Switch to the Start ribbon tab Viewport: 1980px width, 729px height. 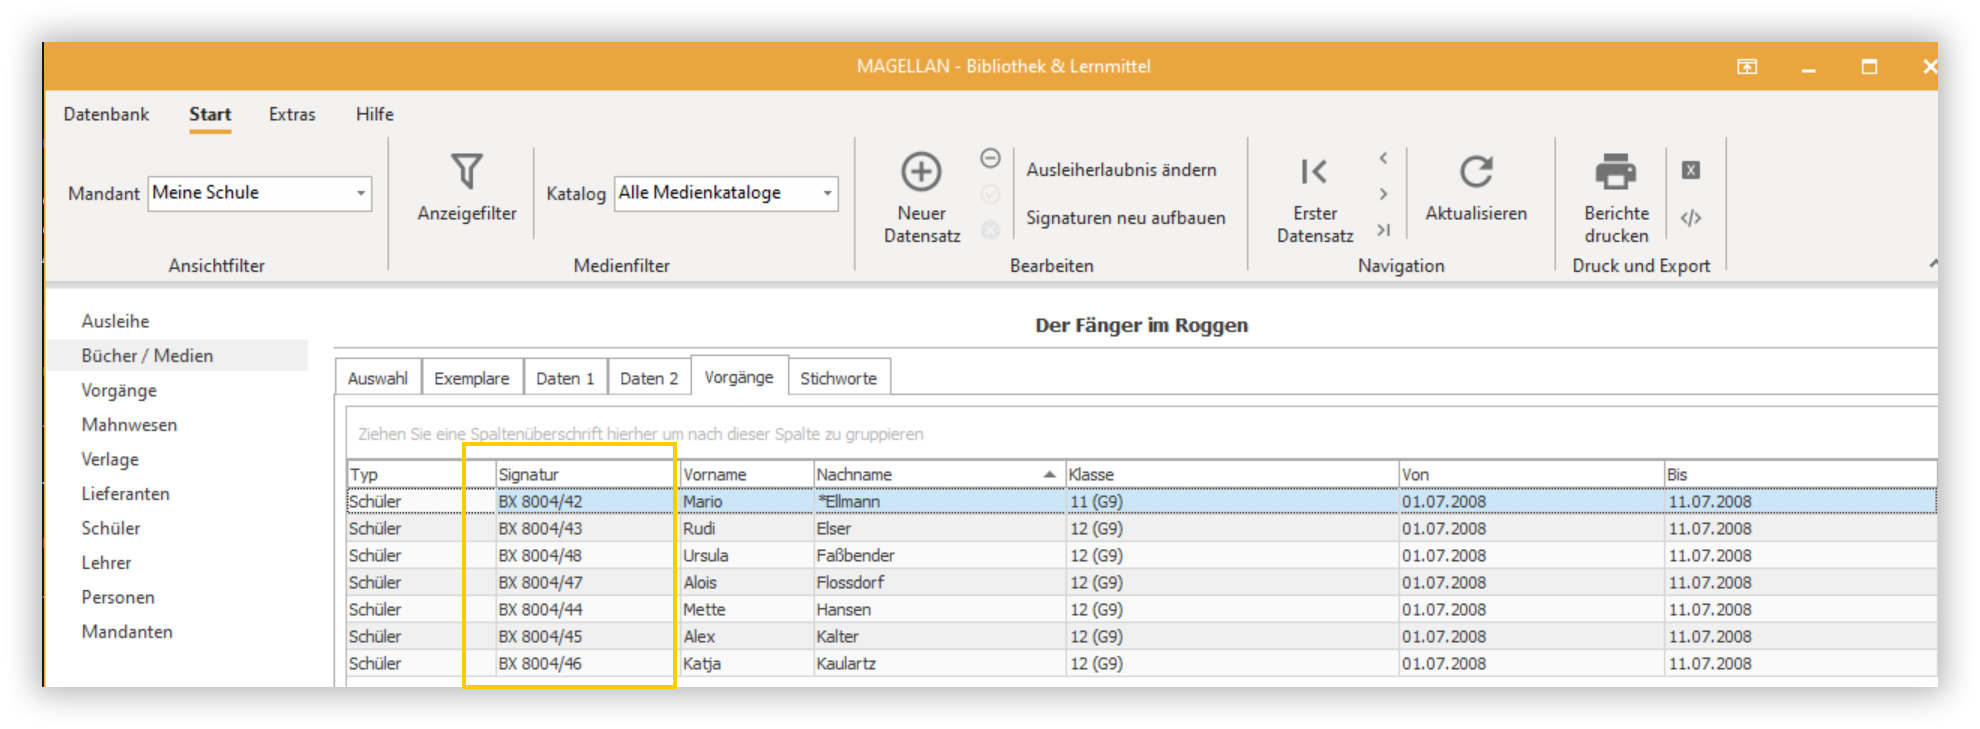pyautogui.click(x=210, y=114)
